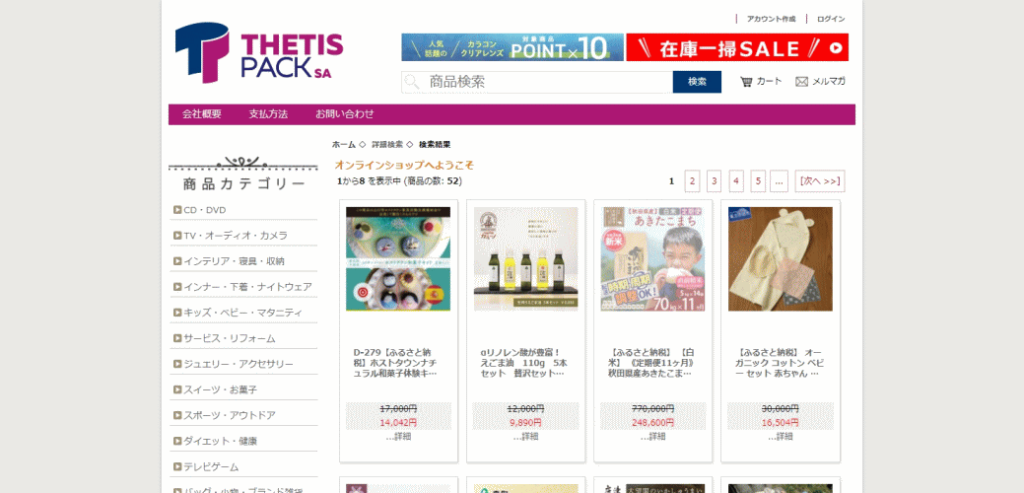Click play arrow on 在庫一掃SALE banner
The width and height of the screenshot is (1024, 493).
tap(835, 48)
